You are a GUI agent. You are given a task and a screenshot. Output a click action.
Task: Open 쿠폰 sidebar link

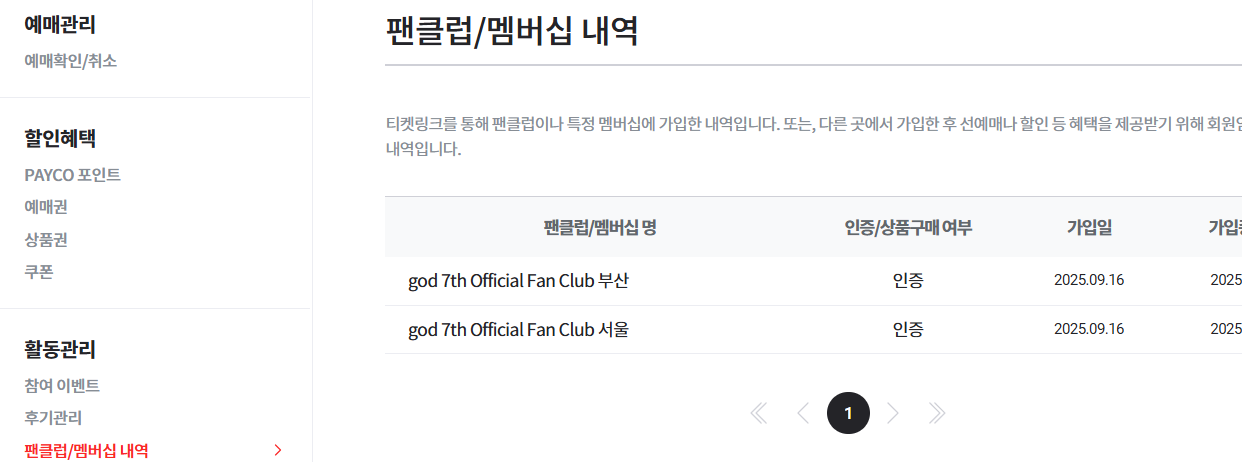pyautogui.click(x=39, y=272)
